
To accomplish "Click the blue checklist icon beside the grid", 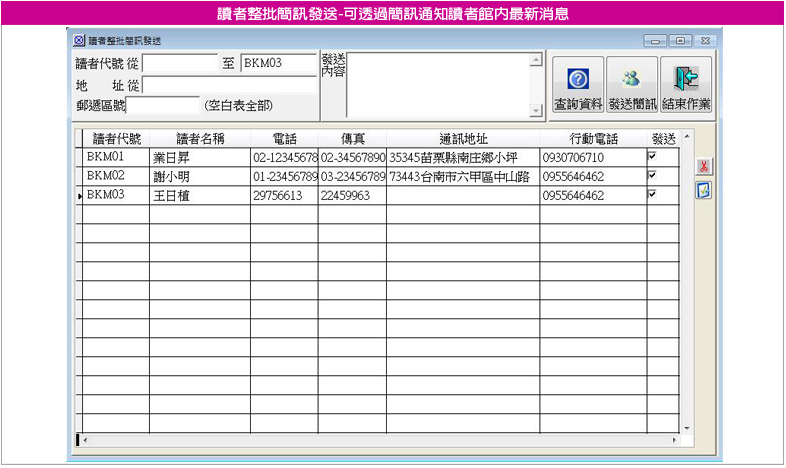I will click(703, 190).
